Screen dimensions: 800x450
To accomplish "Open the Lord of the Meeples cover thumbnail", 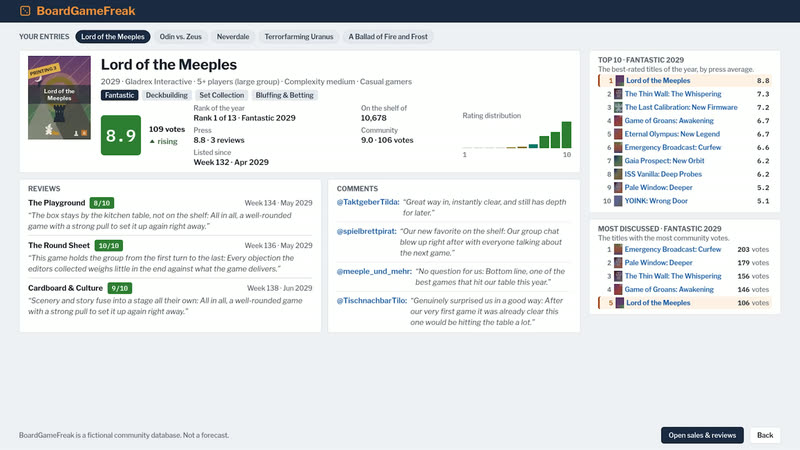I will (59, 97).
